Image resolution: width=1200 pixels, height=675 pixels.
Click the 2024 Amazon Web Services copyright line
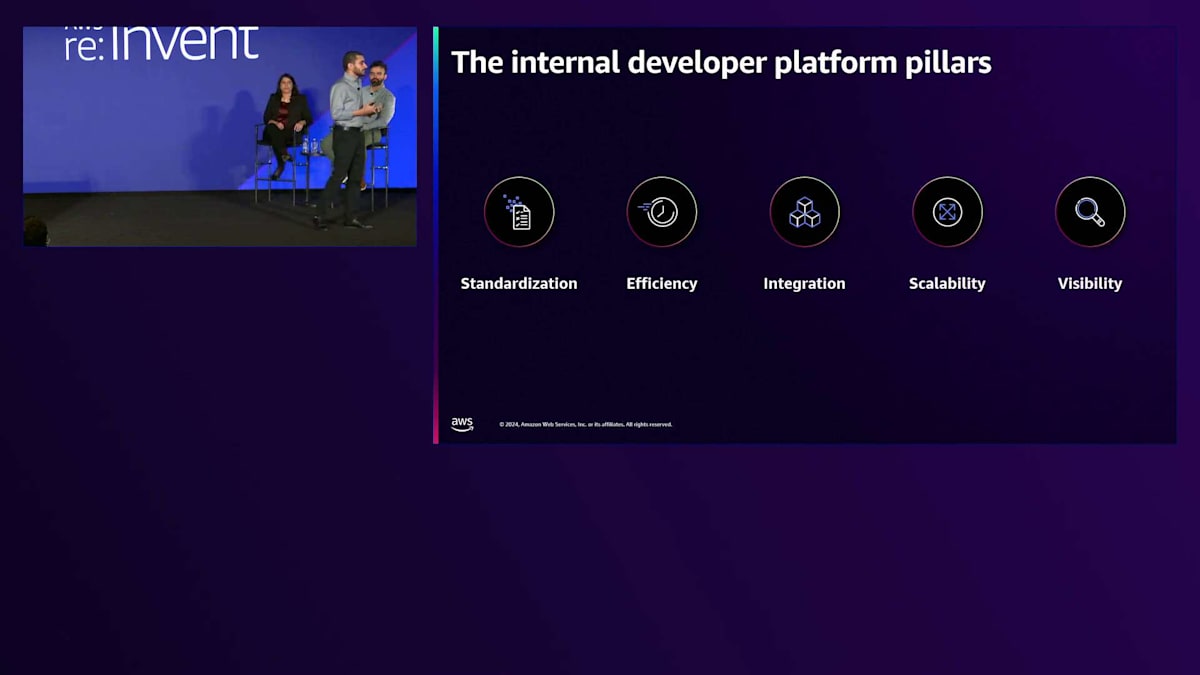586,424
